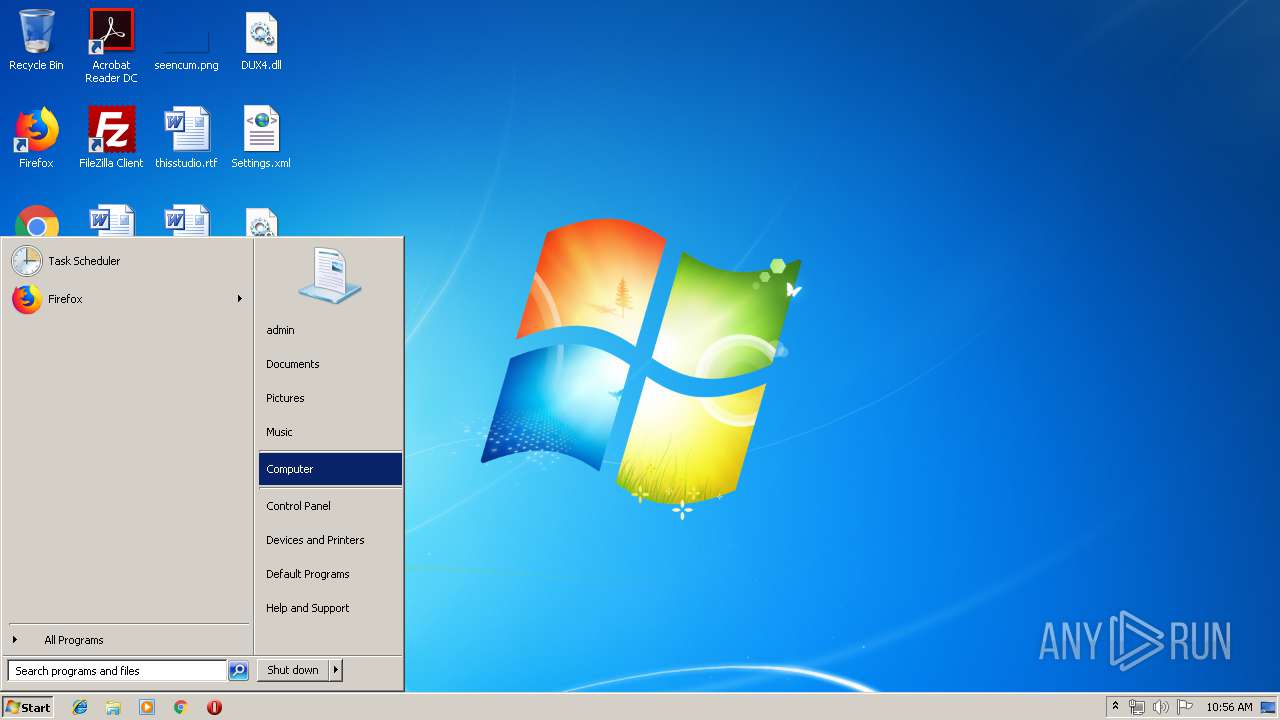Click Show desktop button in tray
The height and width of the screenshot is (720, 1280).
pyautogui.click(x=1268, y=707)
